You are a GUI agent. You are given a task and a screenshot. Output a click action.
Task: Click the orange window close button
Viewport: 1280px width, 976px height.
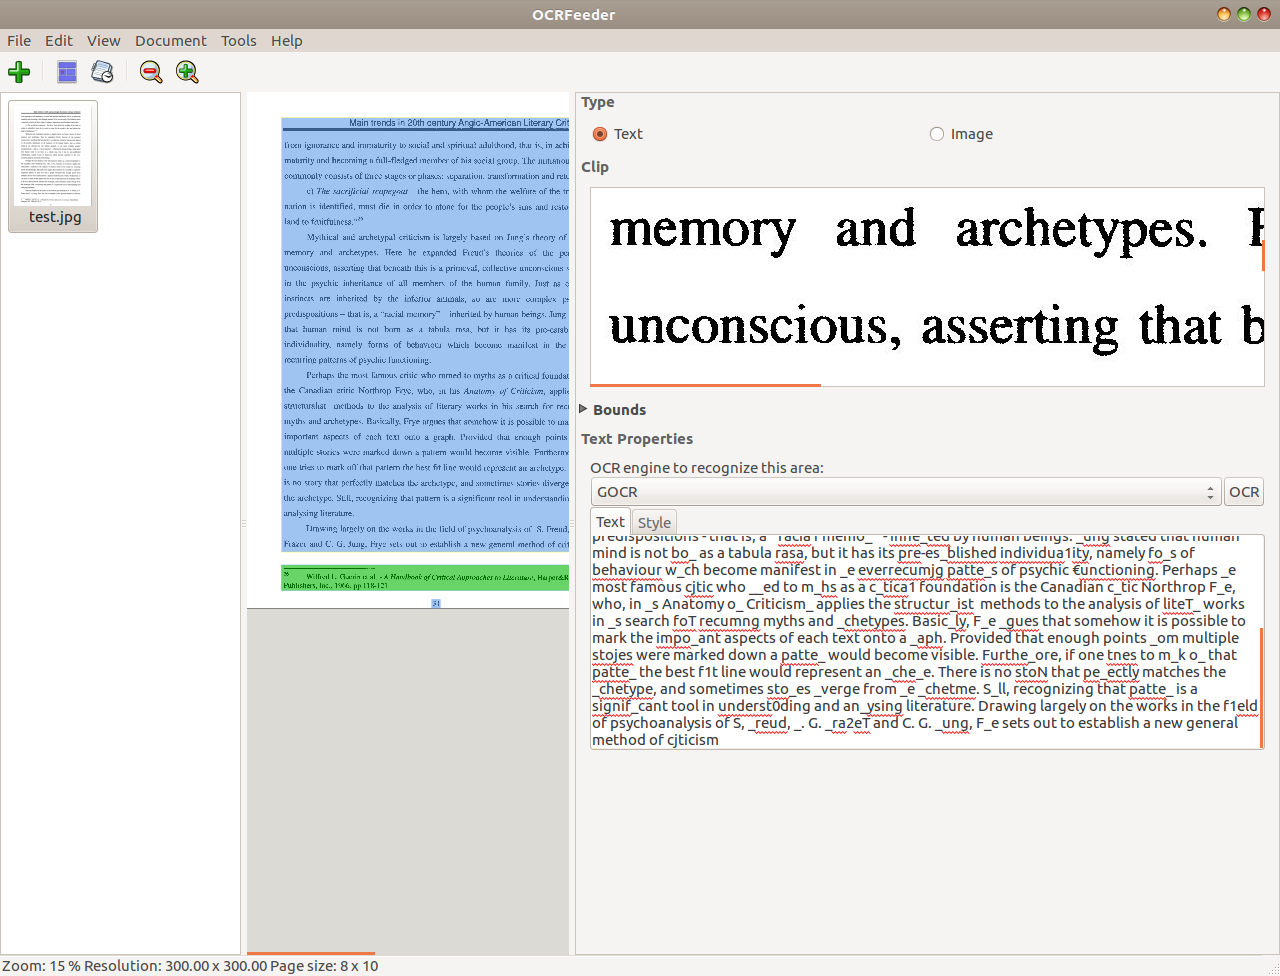point(1224,14)
